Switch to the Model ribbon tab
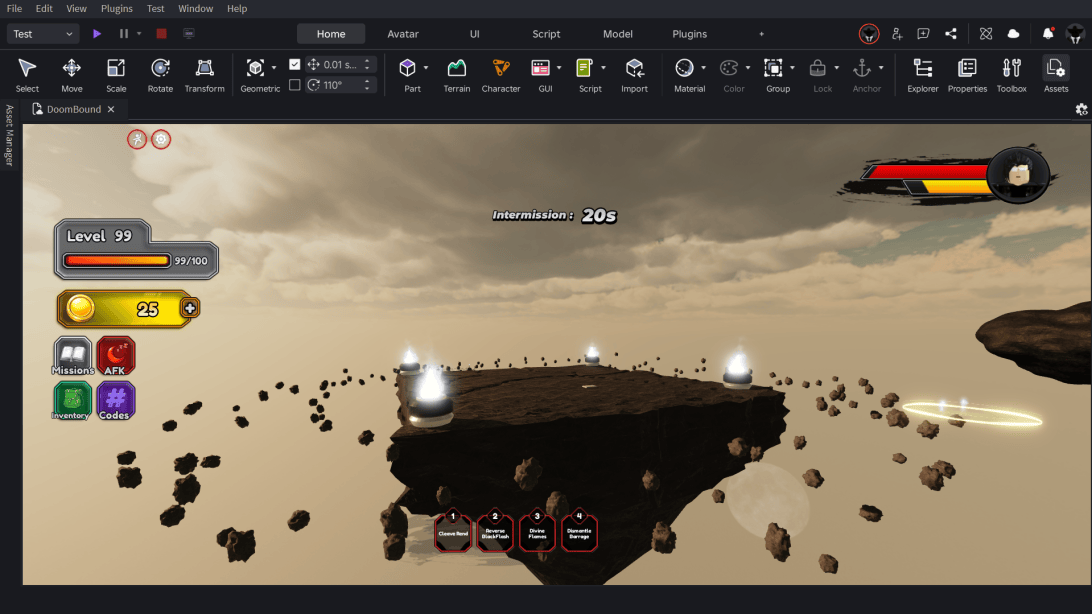Image resolution: width=1092 pixels, height=614 pixels. (x=618, y=33)
